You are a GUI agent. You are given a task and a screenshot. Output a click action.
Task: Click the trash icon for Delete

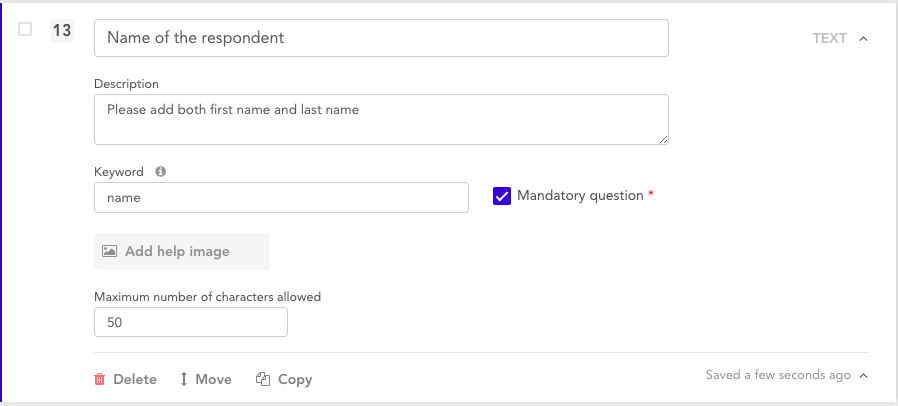pyautogui.click(x=99, y=380)
